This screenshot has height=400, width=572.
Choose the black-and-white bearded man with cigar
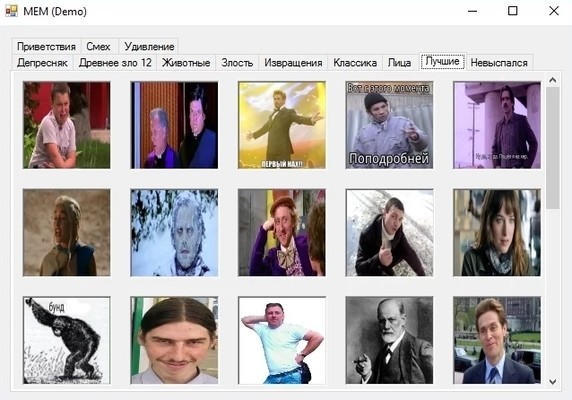tap(389, 340)
